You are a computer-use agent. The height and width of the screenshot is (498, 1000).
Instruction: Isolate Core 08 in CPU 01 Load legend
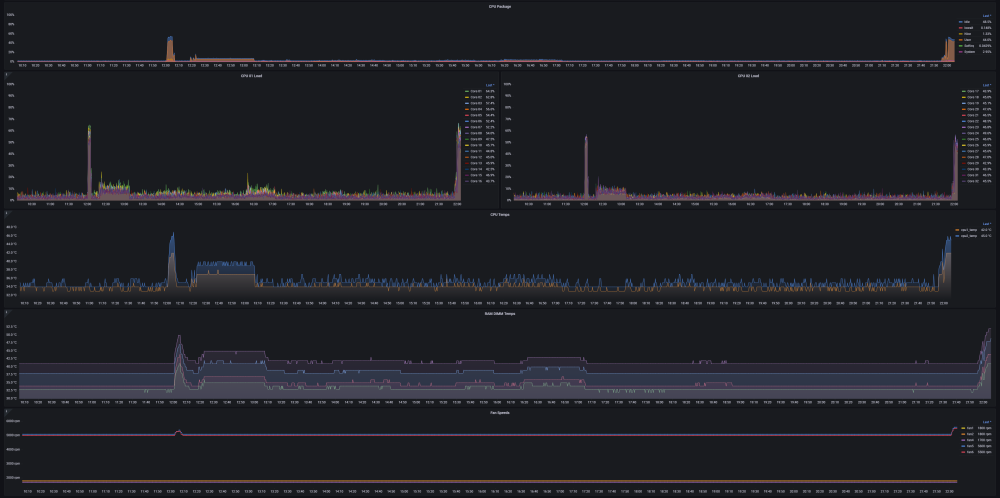(476, 133)
